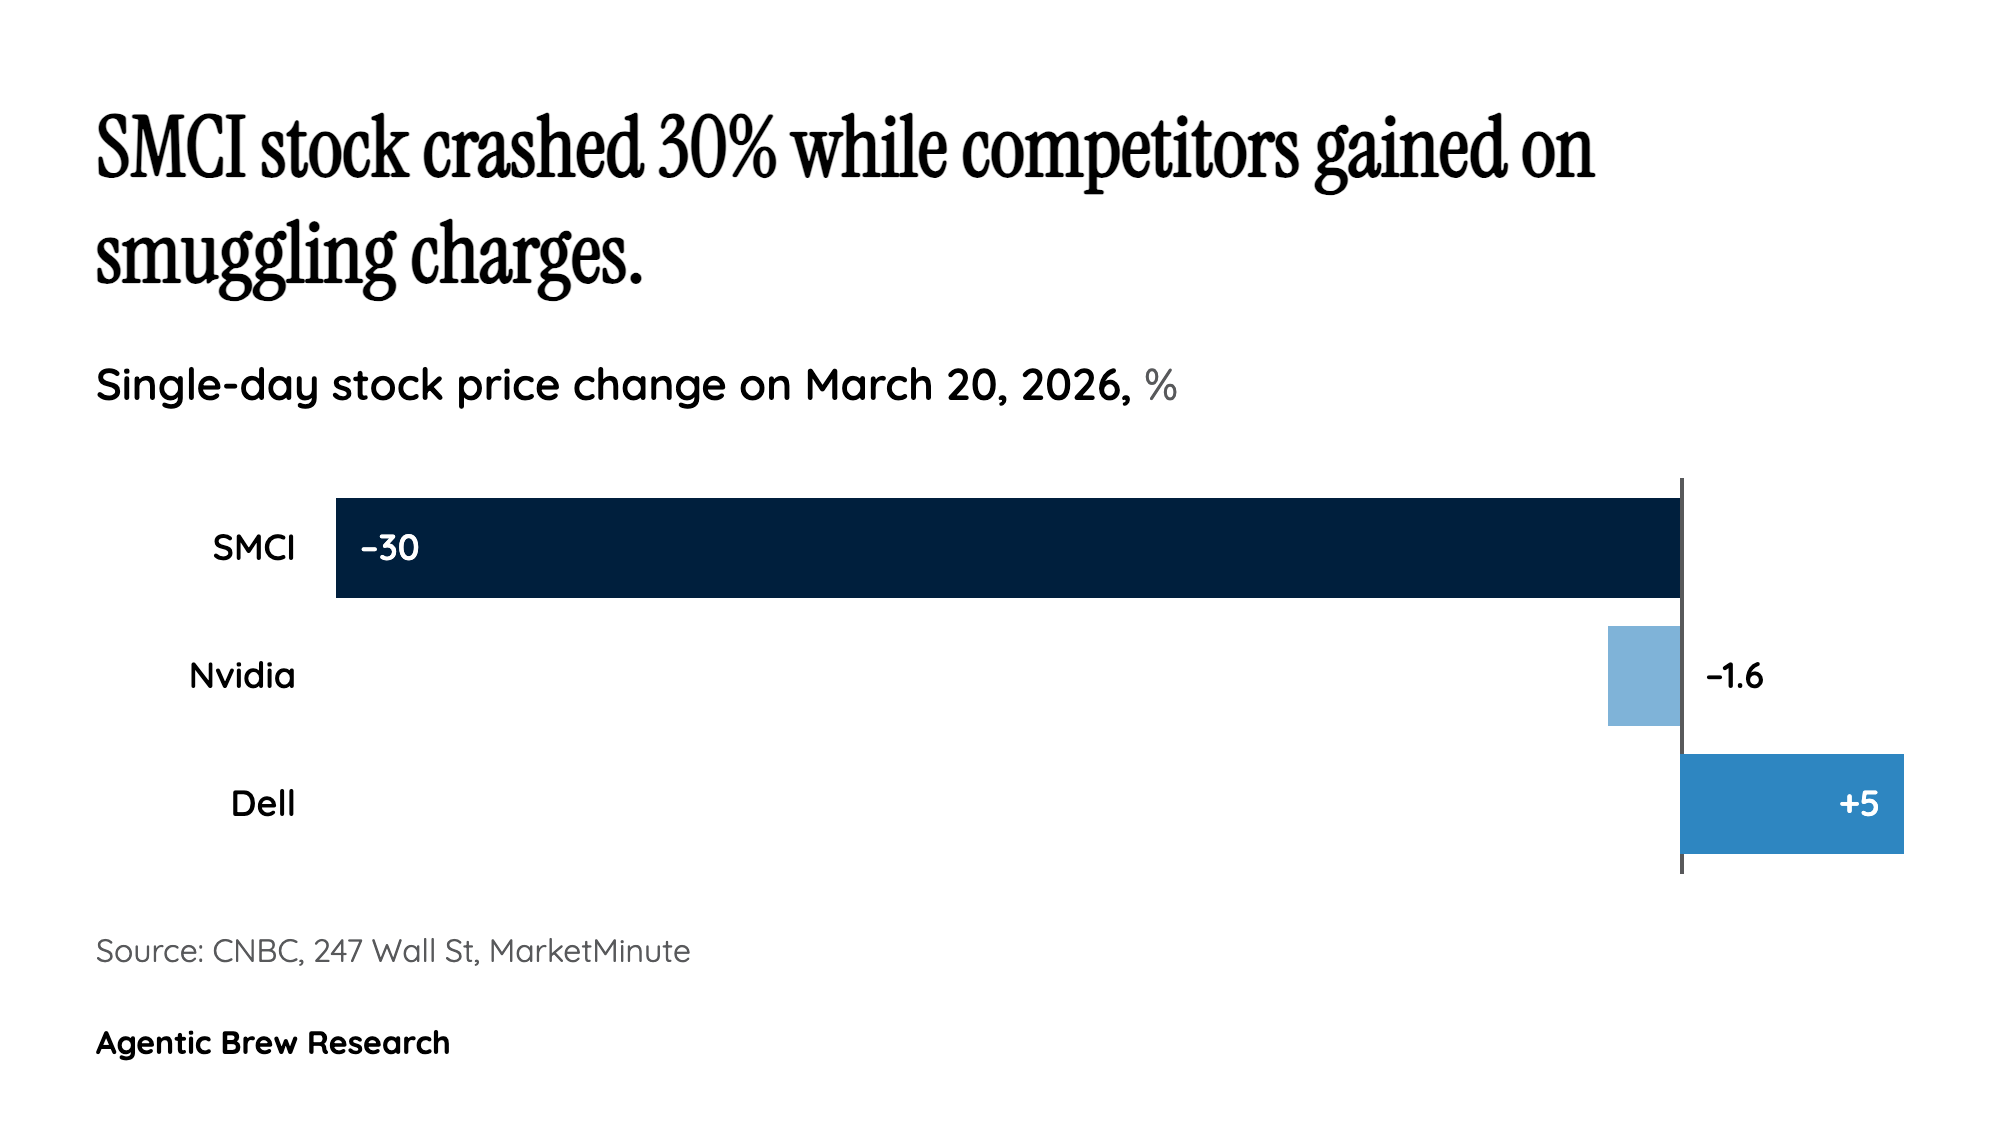Click the −30 value label

(x=389, y=548)
